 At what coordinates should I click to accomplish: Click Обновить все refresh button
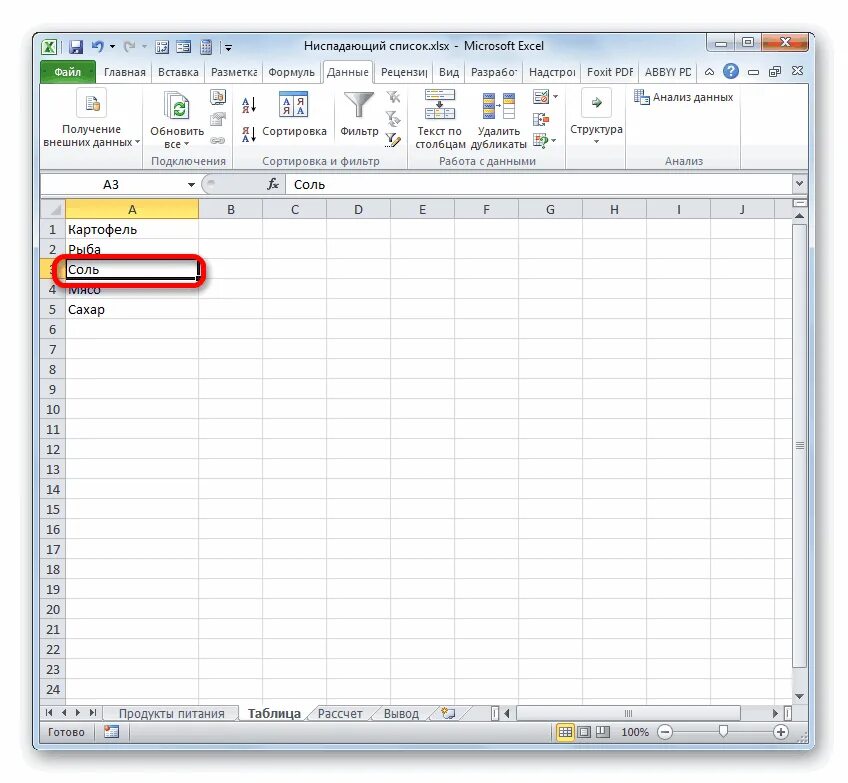pyautogui.click(x=177, y=120)
